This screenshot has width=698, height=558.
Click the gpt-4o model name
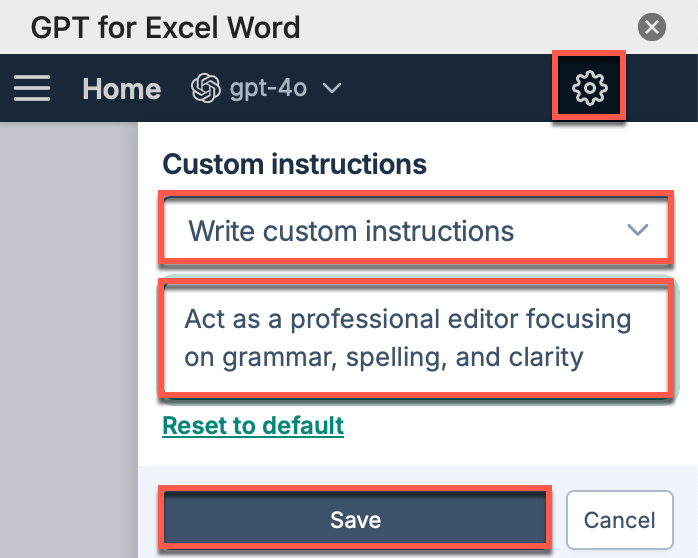[268, 88]
